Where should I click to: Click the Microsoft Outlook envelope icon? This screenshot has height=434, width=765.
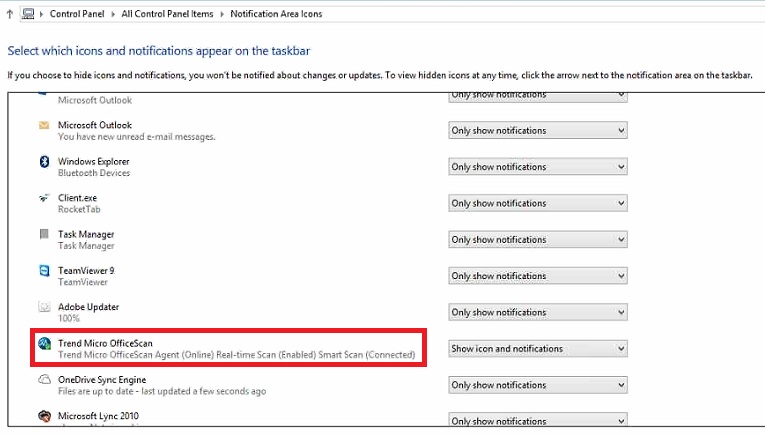44,125
